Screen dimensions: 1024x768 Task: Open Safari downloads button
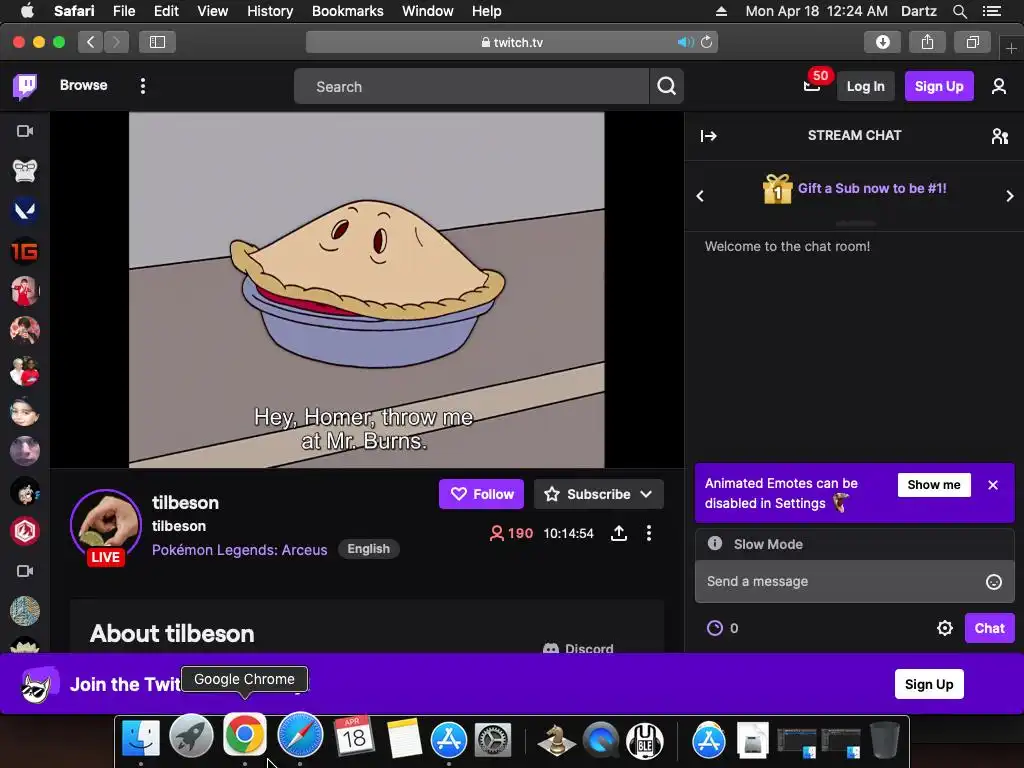(882, 42)
